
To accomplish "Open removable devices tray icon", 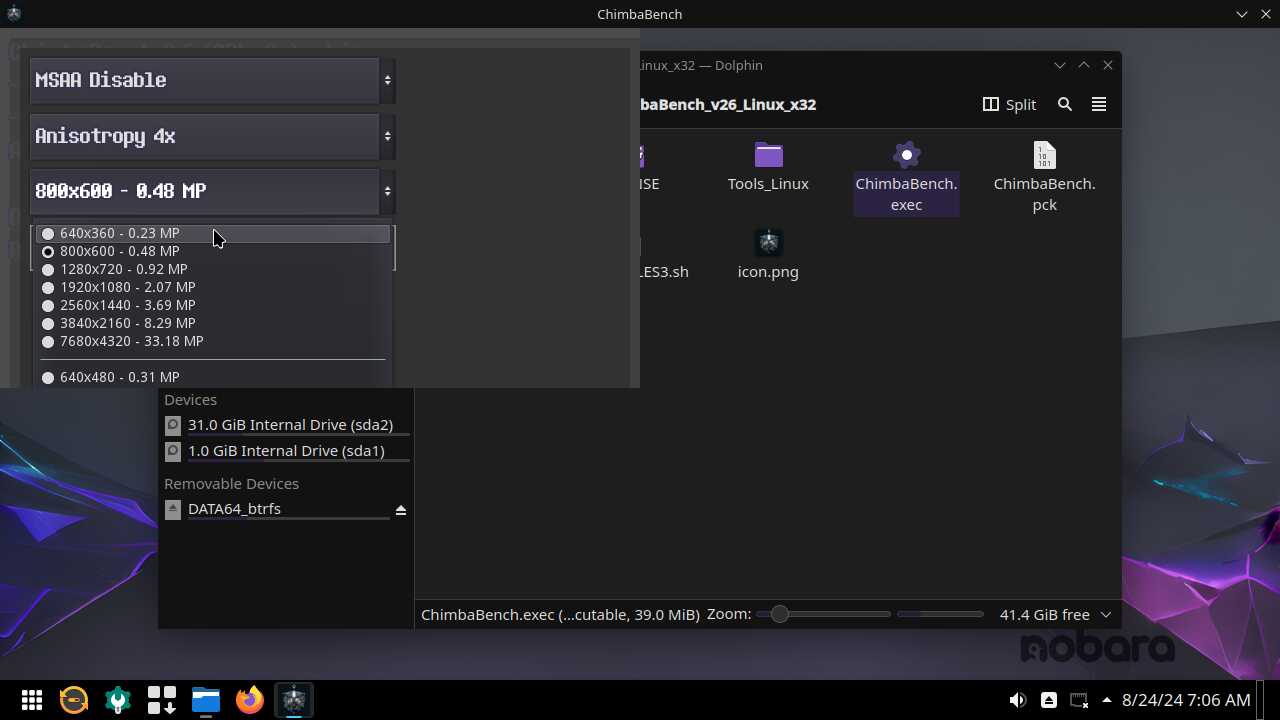I will coord(1049,700).
